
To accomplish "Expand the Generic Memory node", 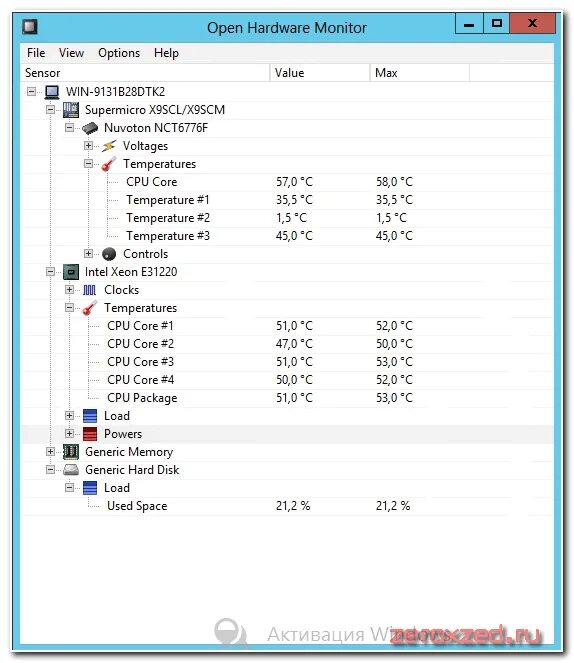I will [50, 452].
